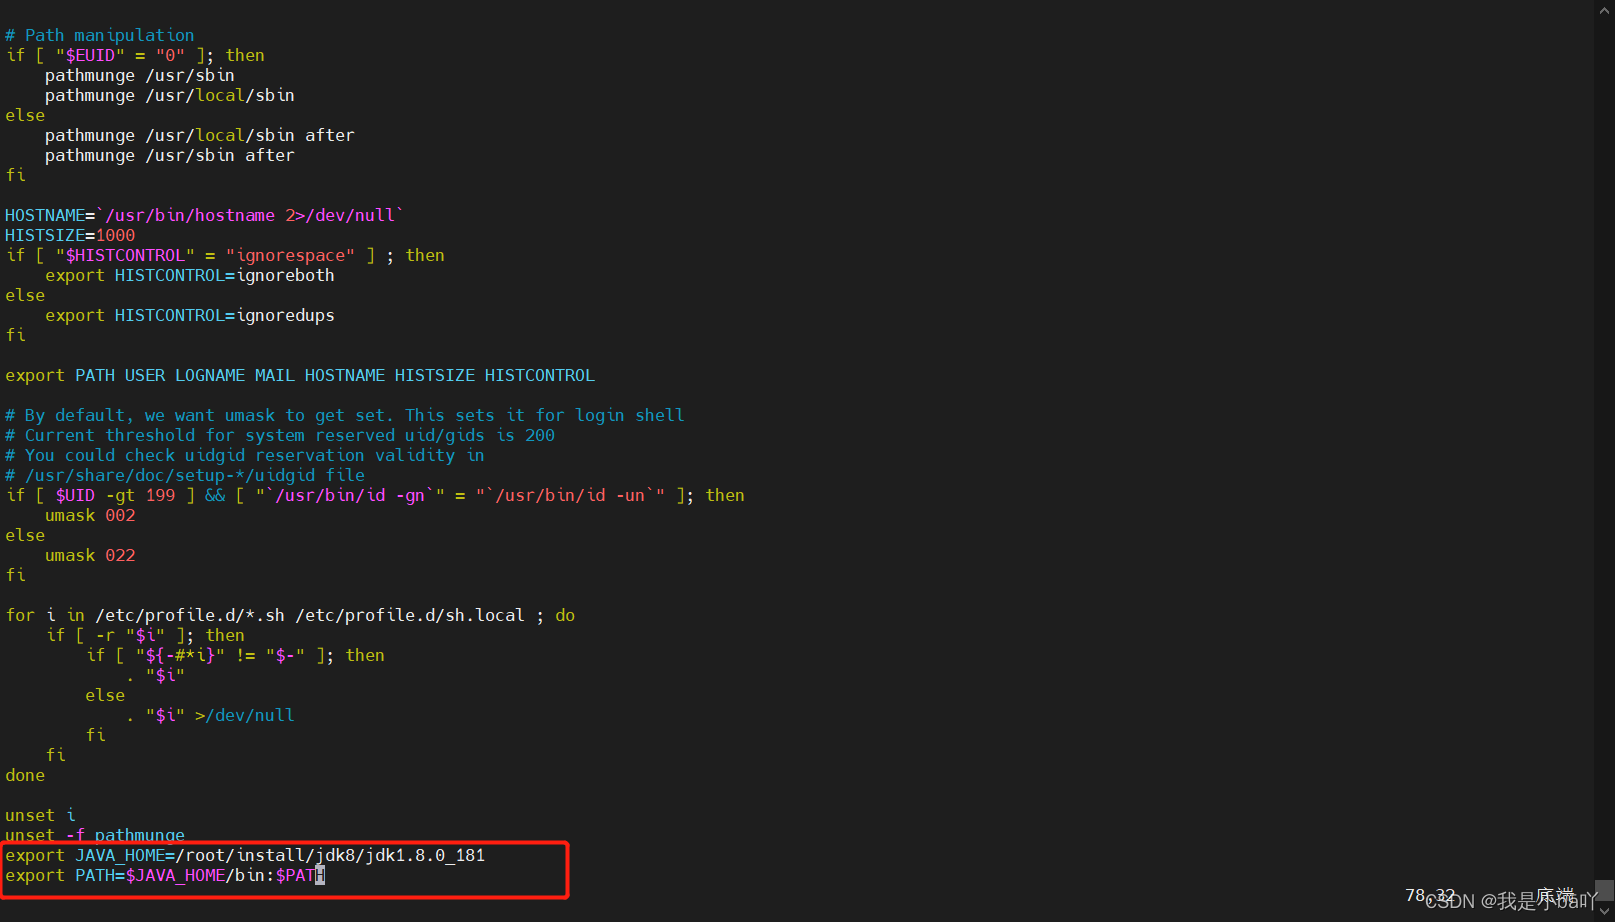Click the 'umask 002' line
Screen dimensions: 1615x922
click(90, 515)
